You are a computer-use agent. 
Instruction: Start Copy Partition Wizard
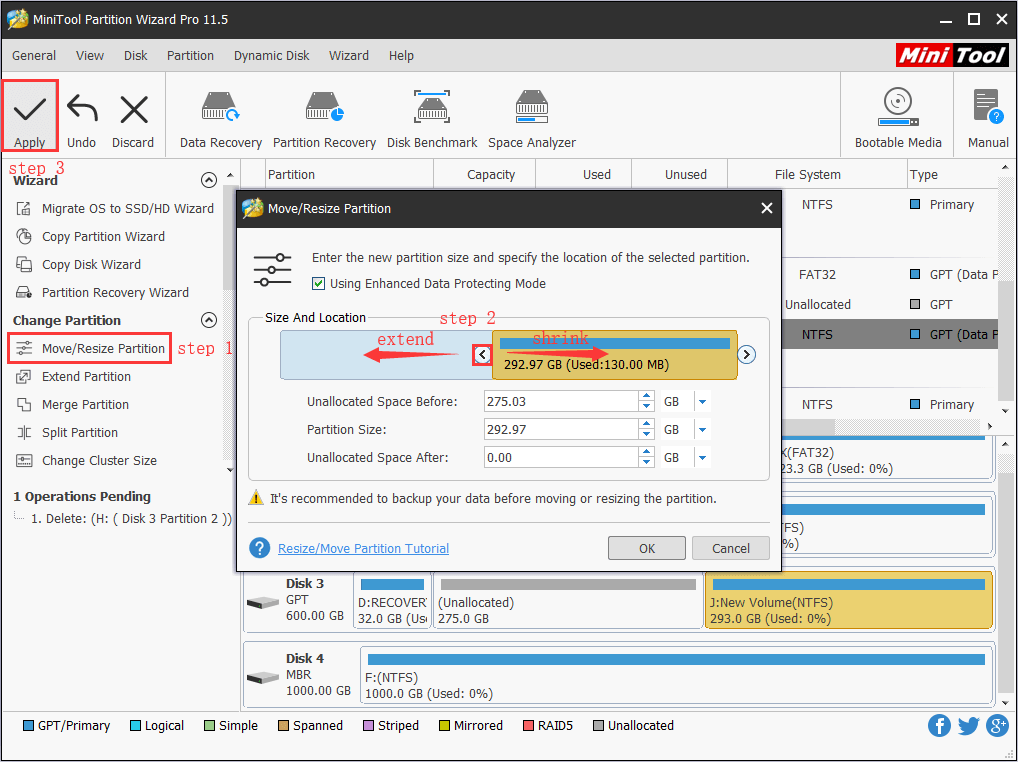tap(90, 236)
